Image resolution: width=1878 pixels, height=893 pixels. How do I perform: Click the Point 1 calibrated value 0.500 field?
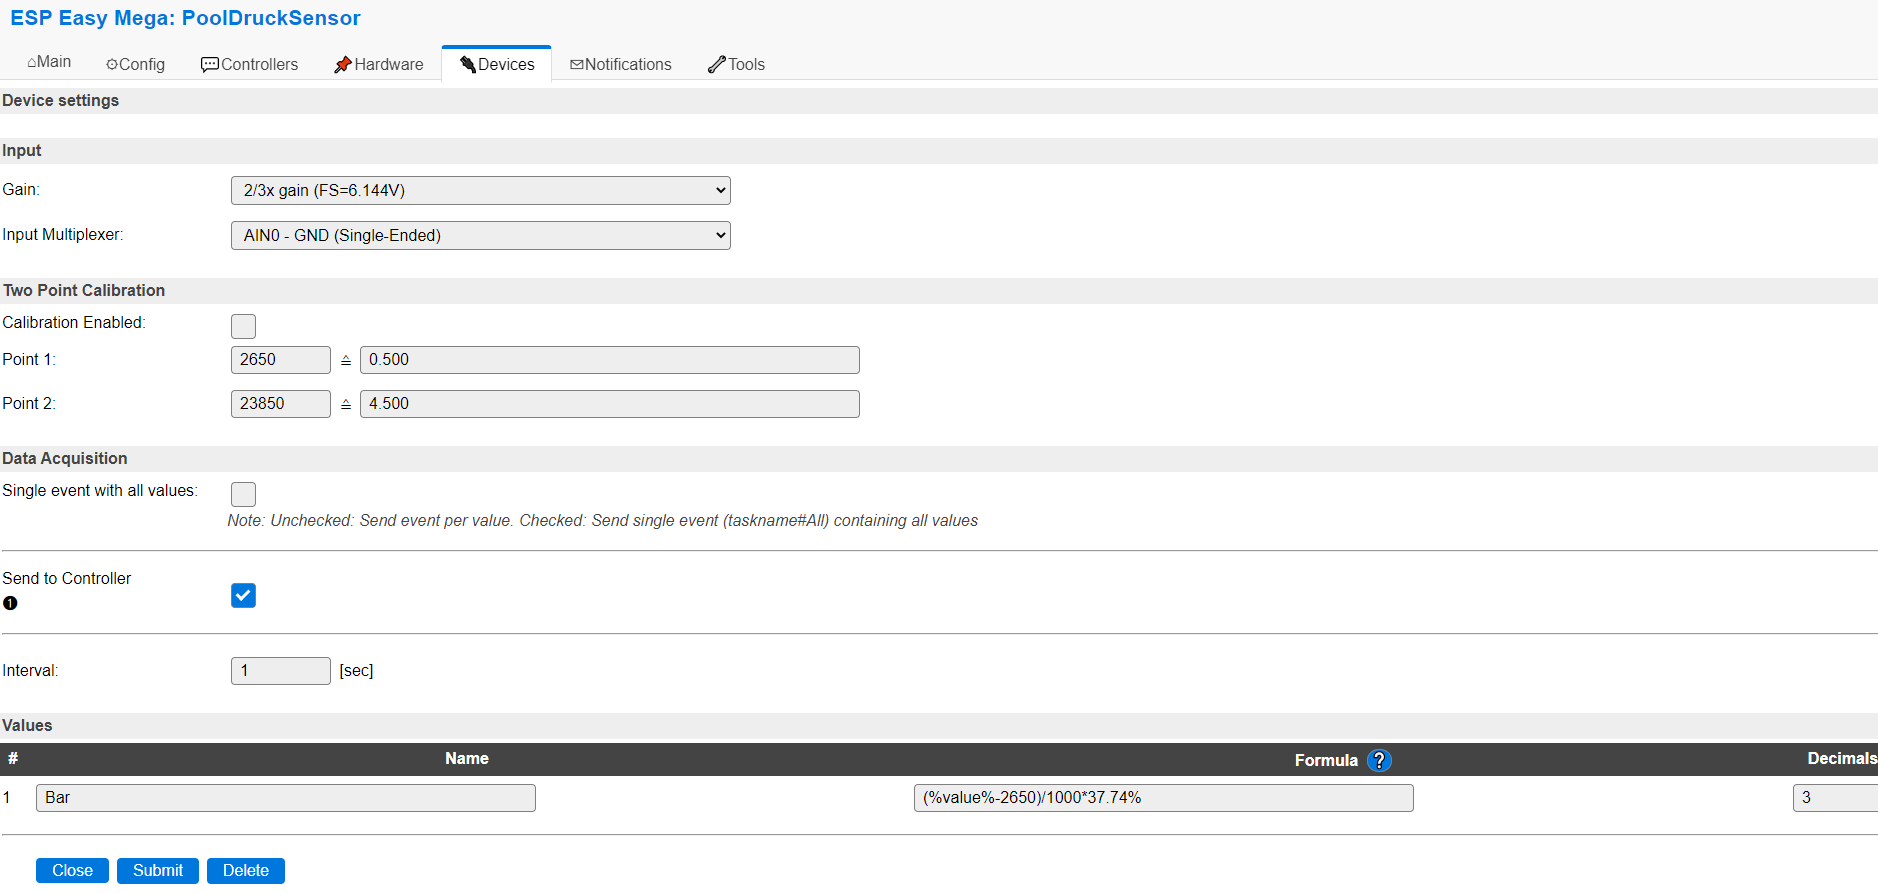[x=609, y=360]
